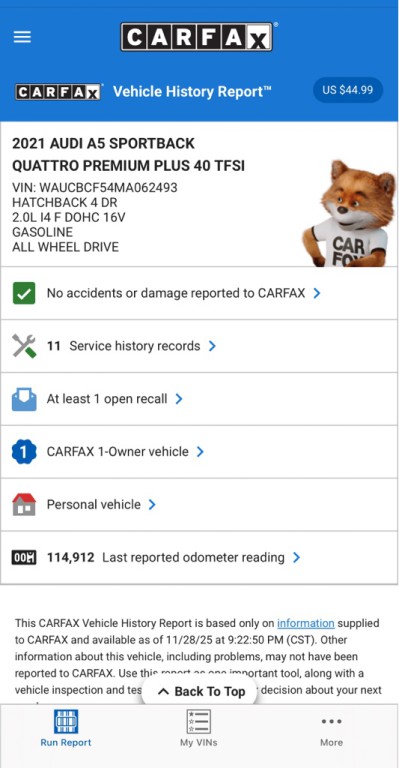Image resolution: width=399 pixels, height=768 pixels.
Task: Tap the CARFAX logo in header
Action: coord(196,37)
